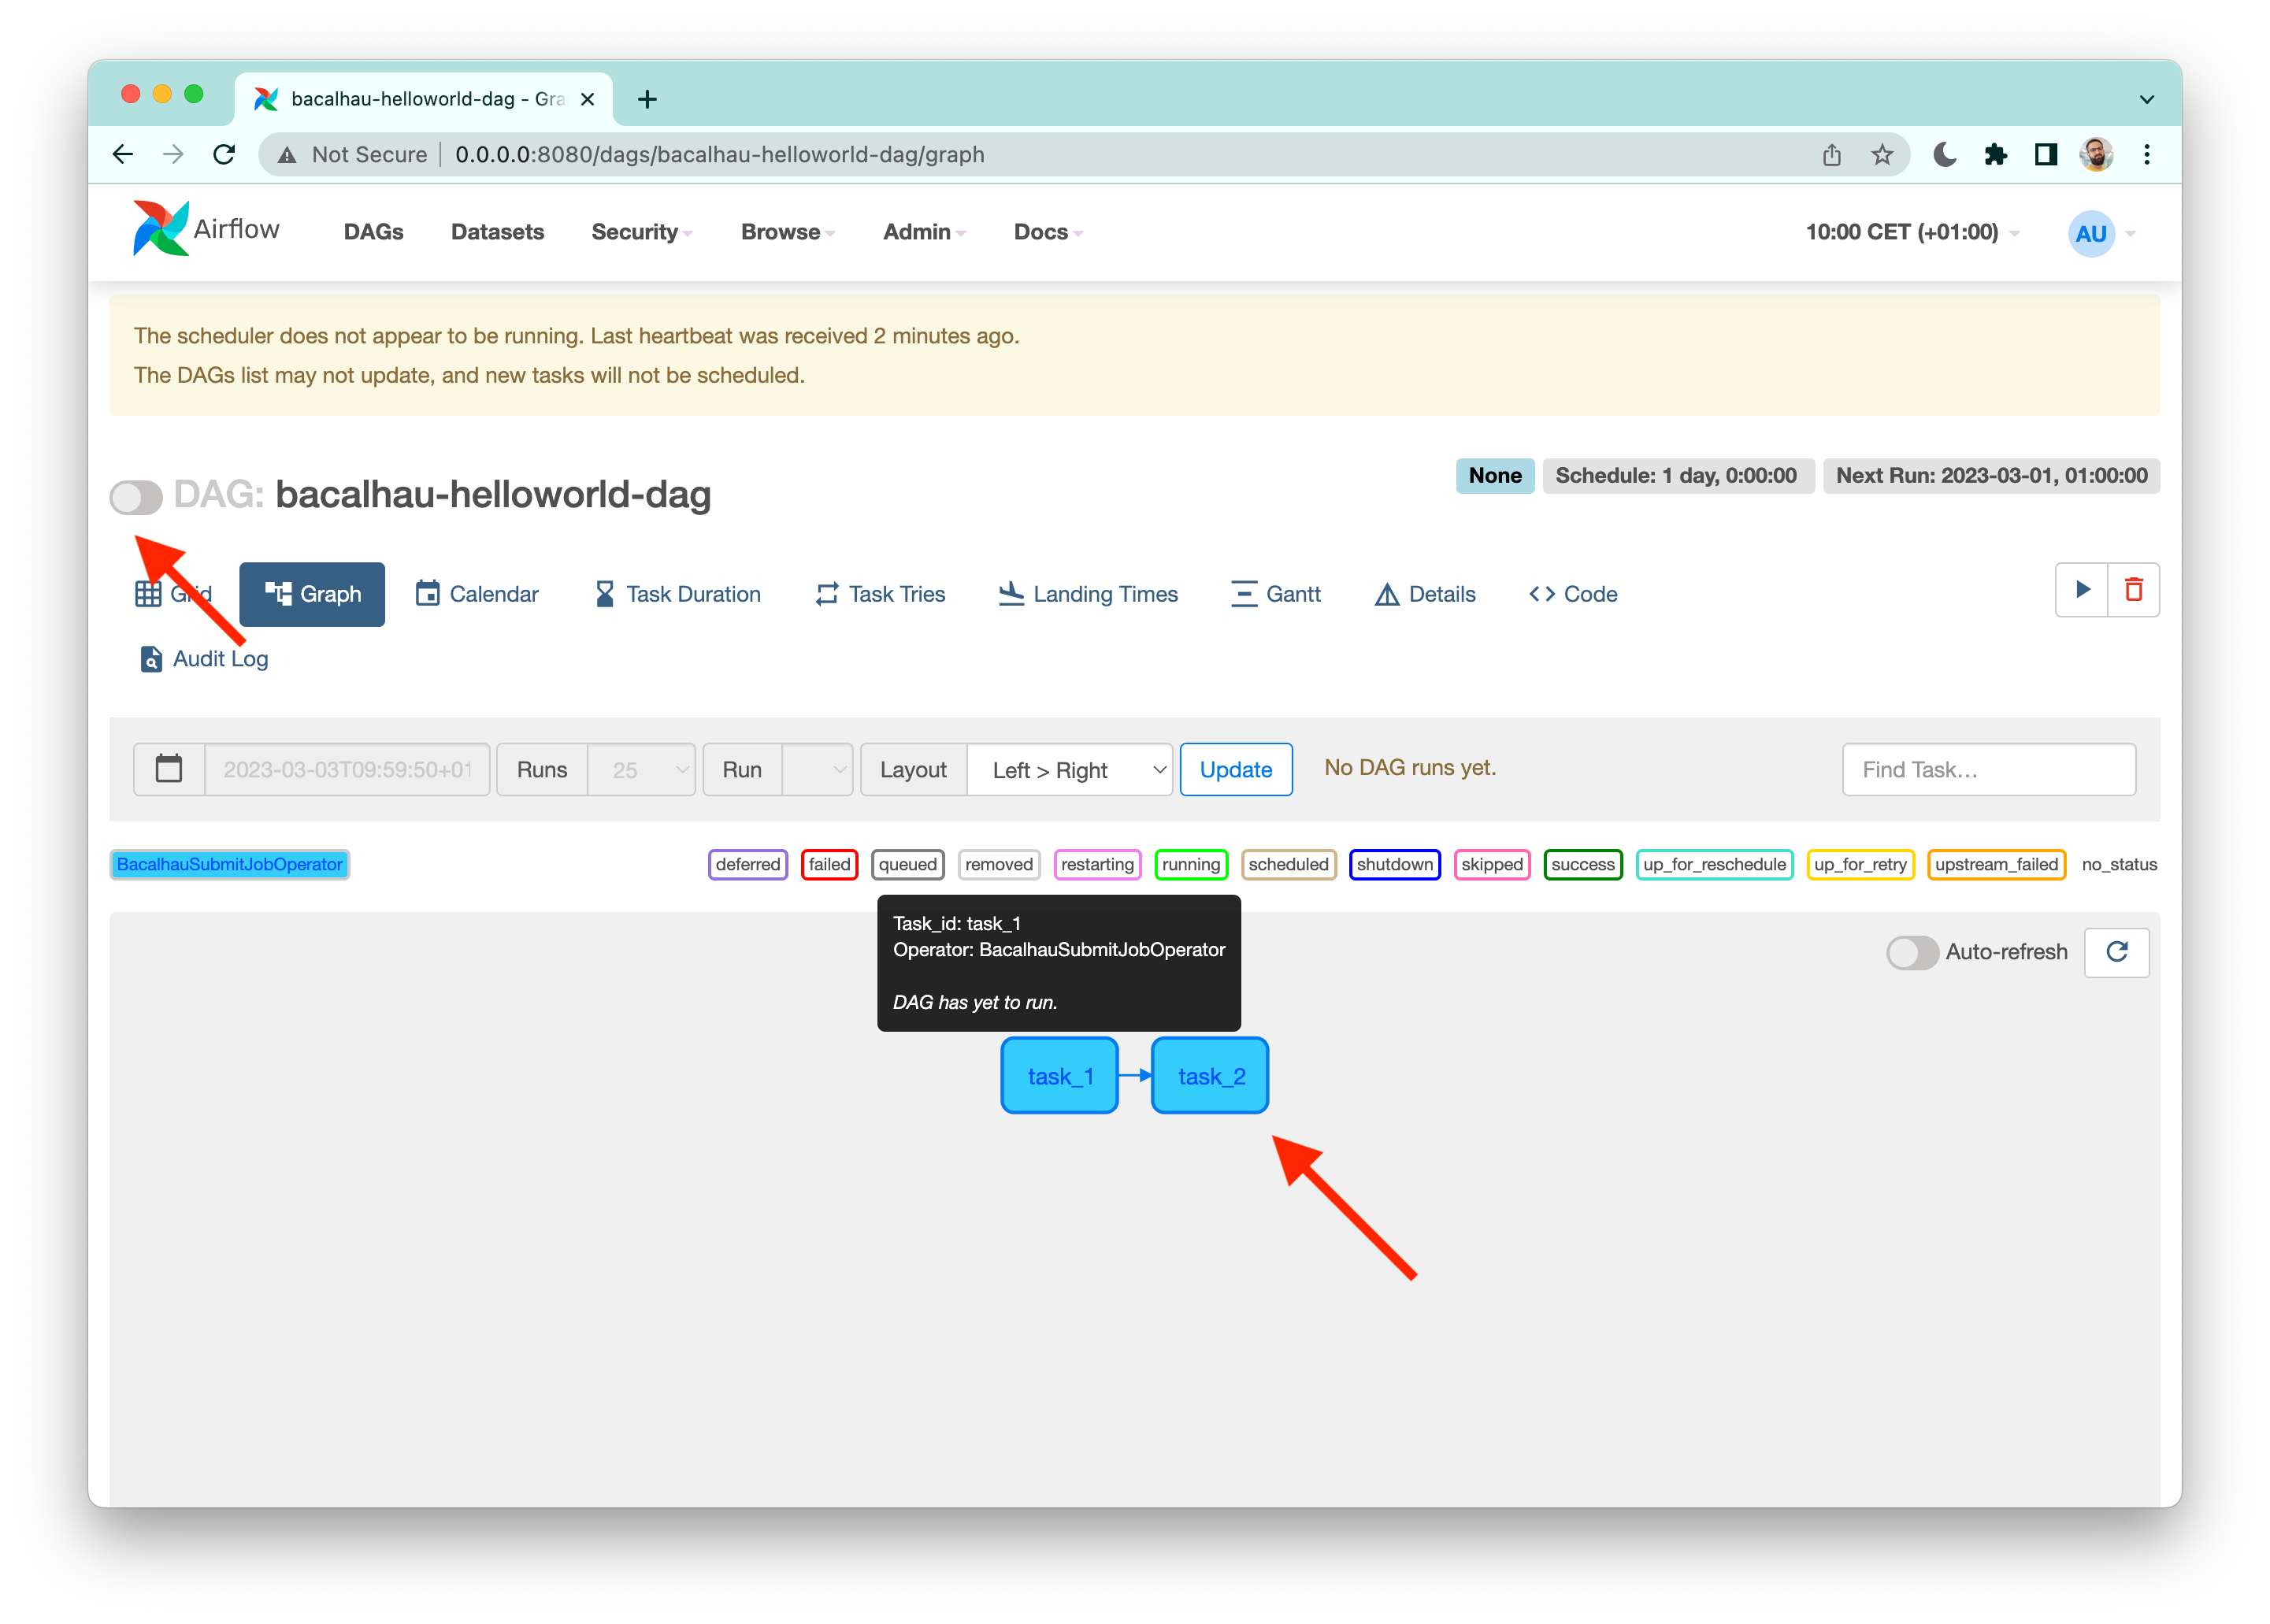The width and height of the screenshot is (2270, 1624).
Task: Switch to the Task Tries tab
Action: 880,594
